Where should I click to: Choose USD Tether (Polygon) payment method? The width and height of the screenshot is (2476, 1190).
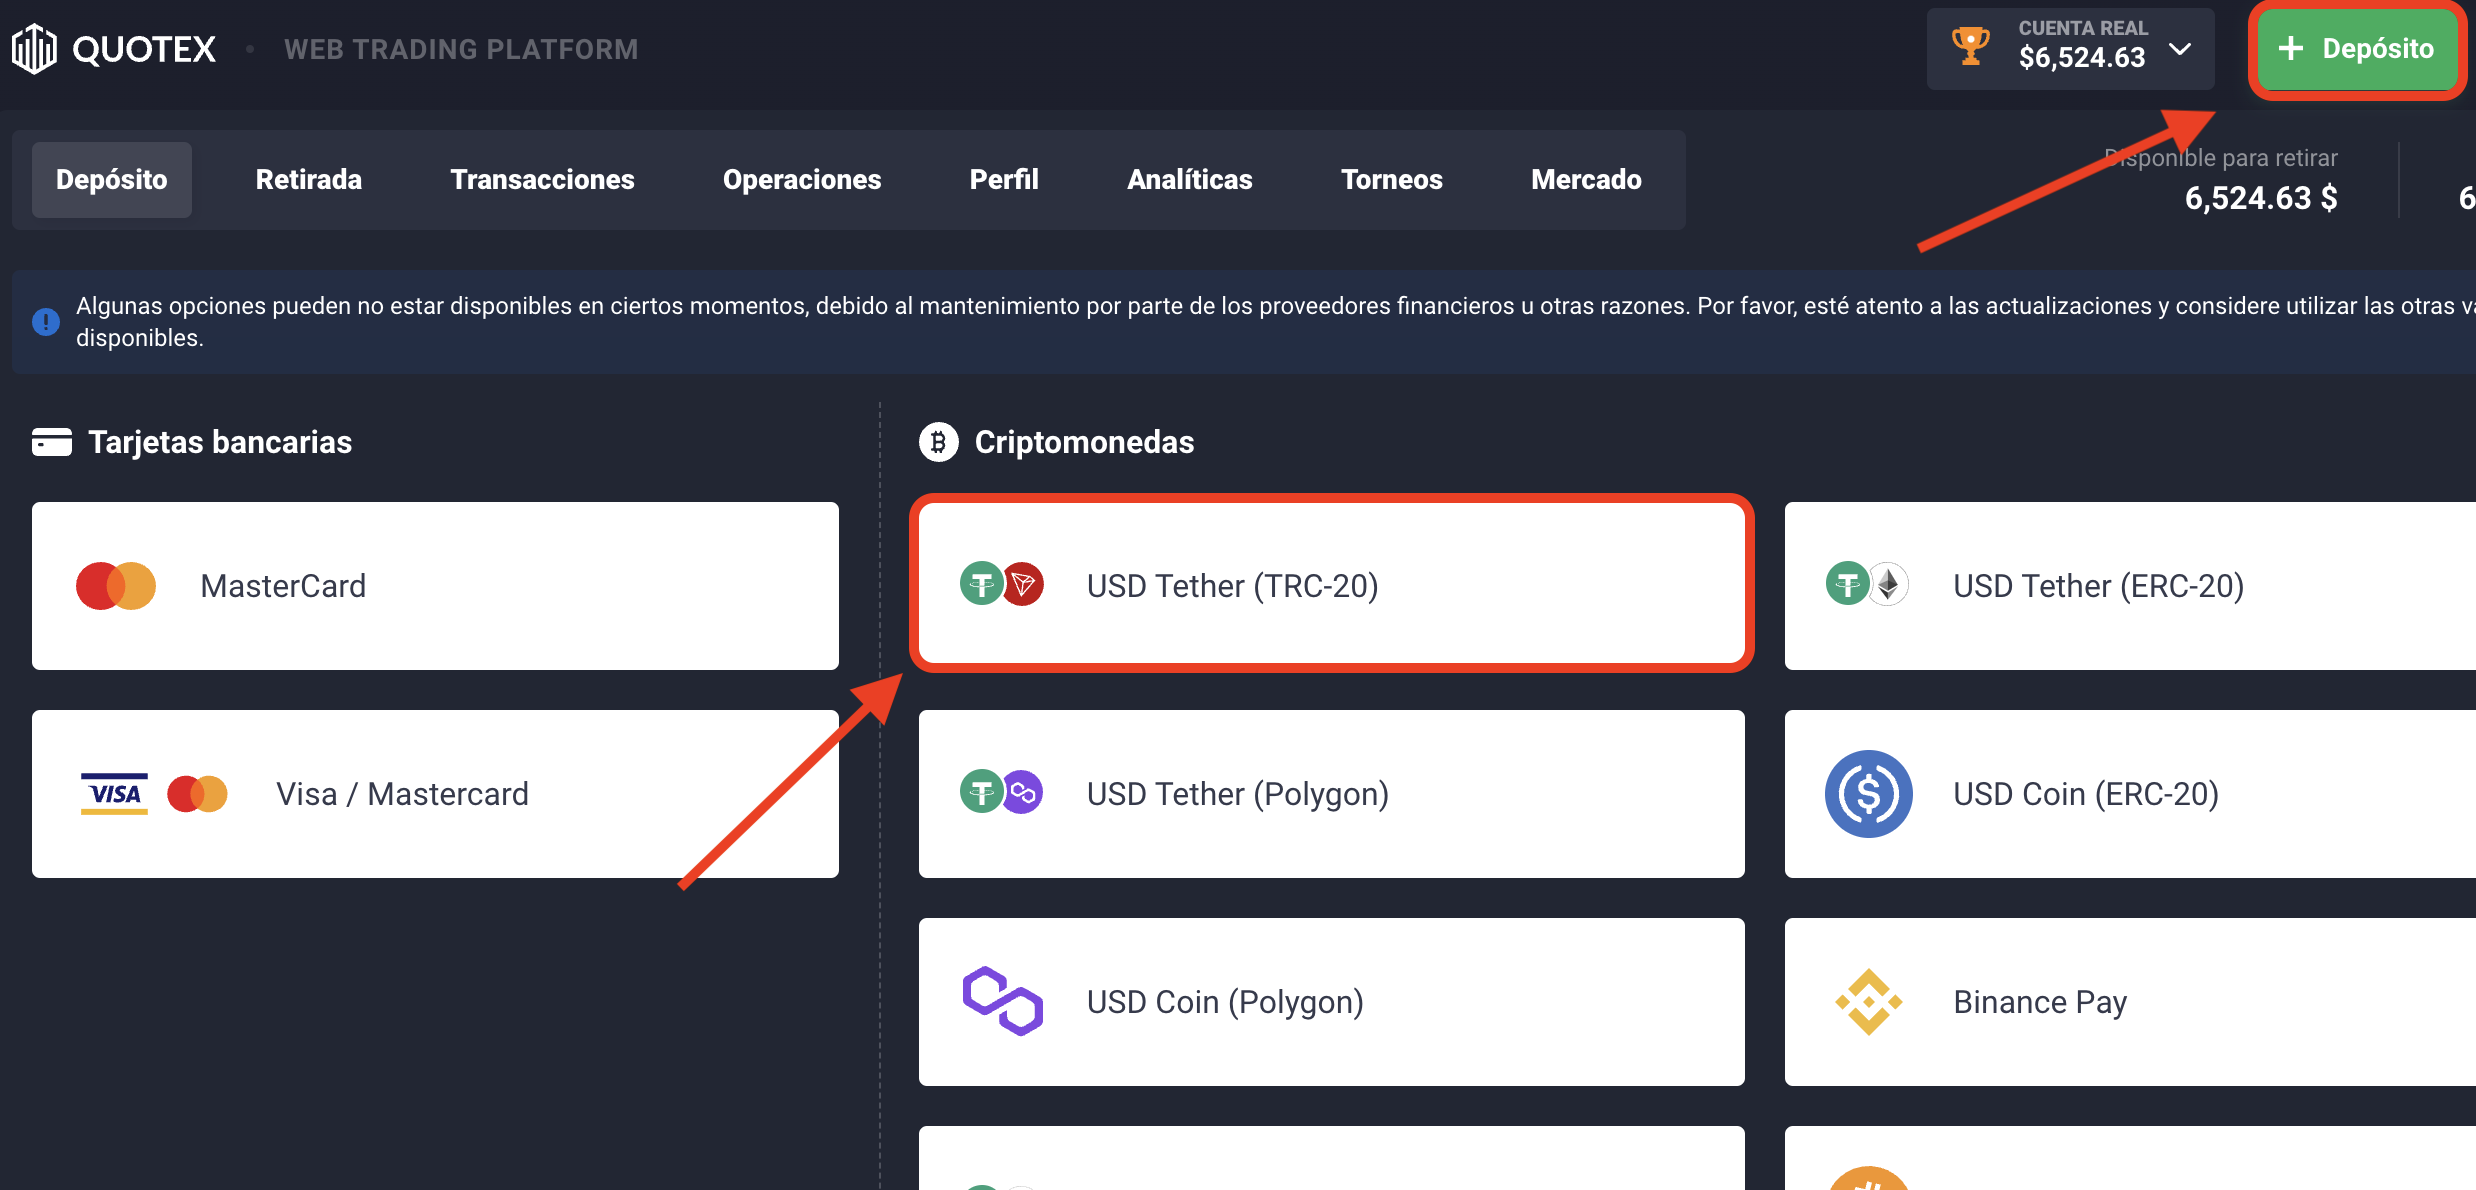coord(1331,794)
